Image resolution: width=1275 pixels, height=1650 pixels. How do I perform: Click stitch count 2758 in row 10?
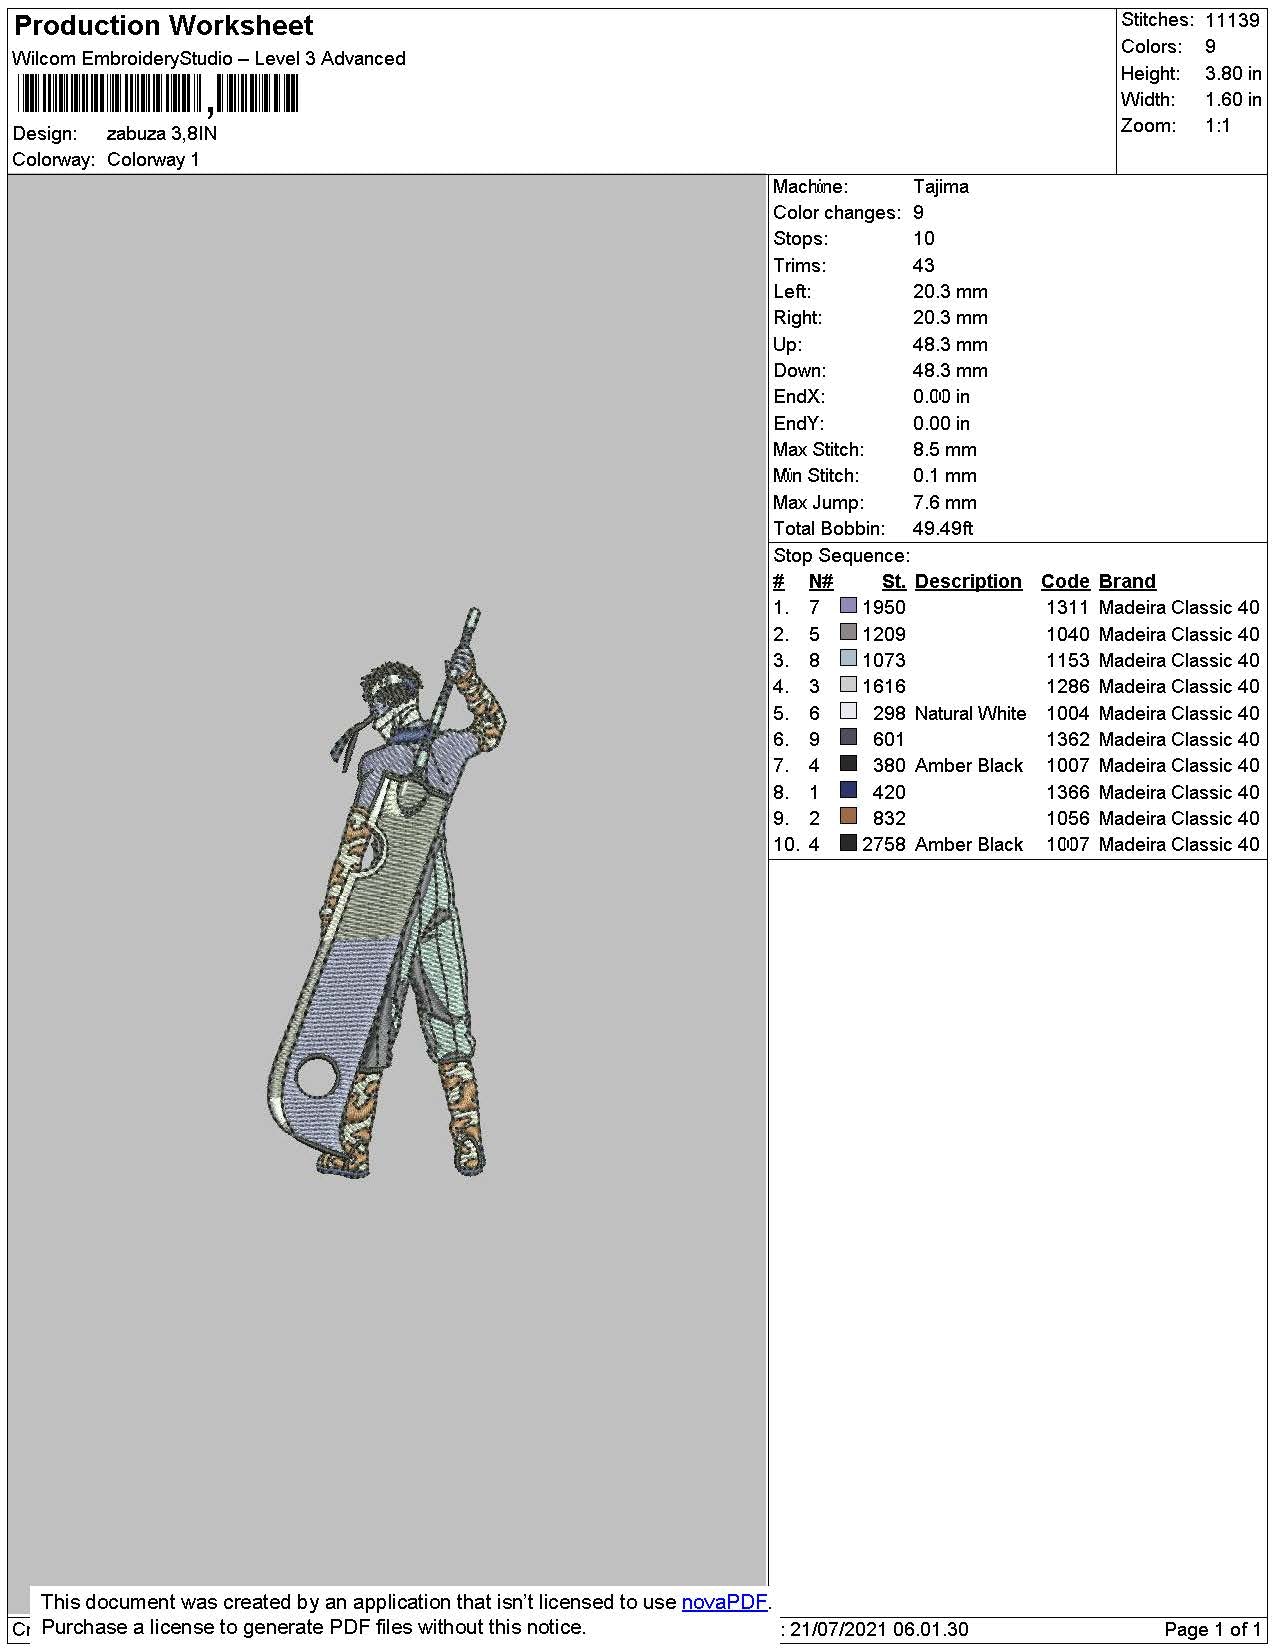coord(884,844)
